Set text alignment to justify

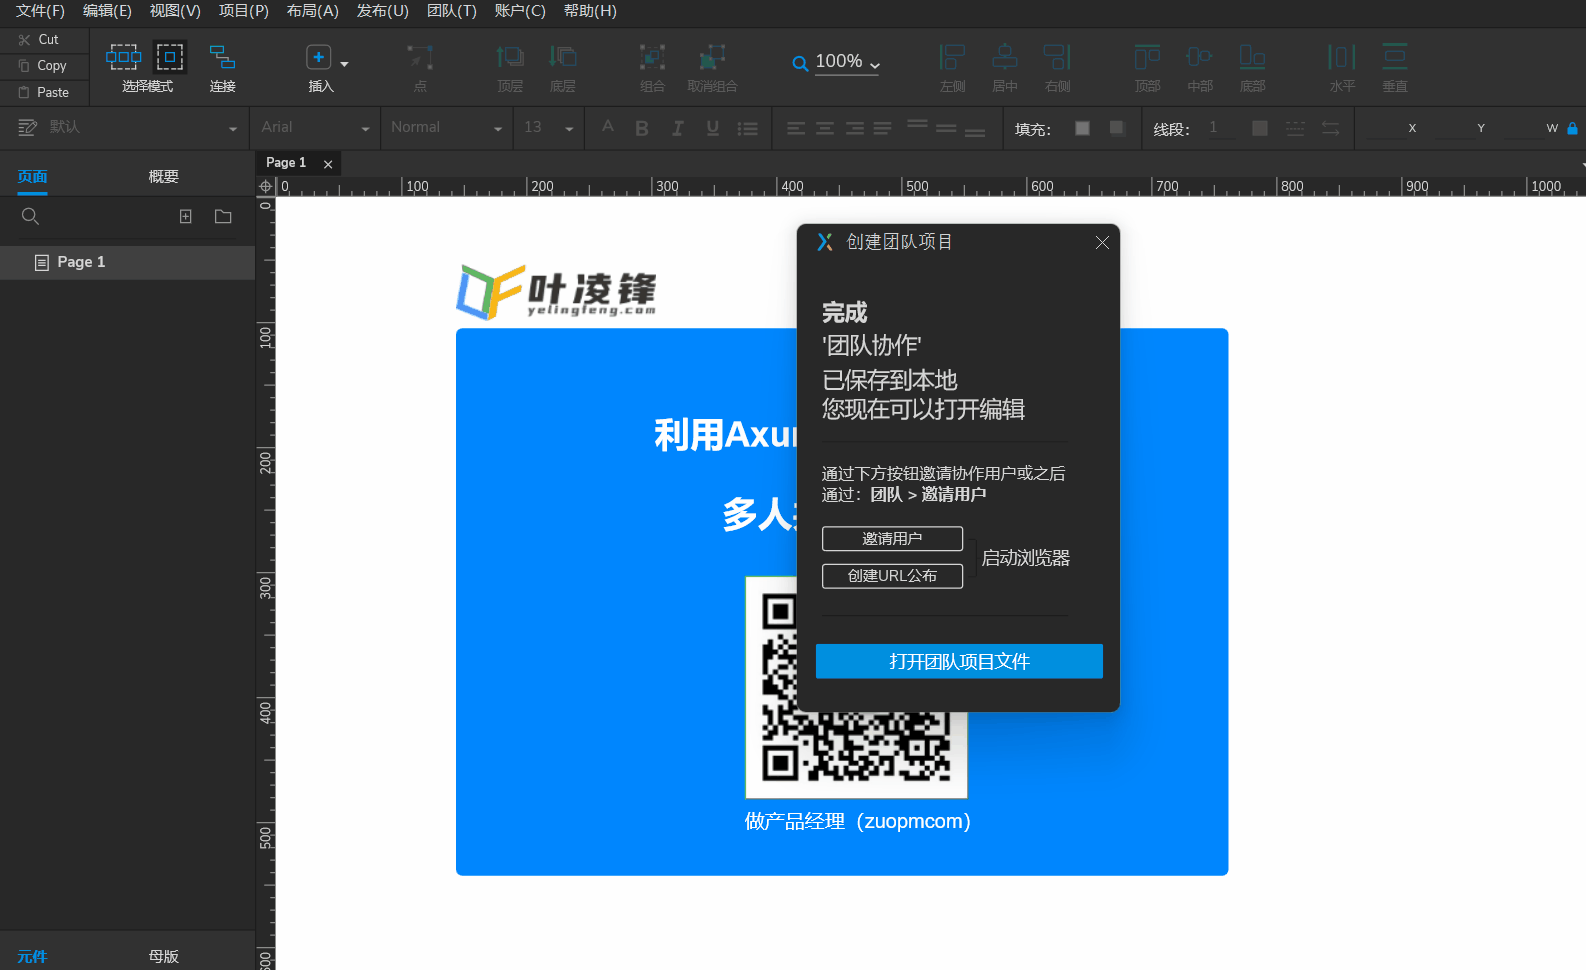(882, 128)
